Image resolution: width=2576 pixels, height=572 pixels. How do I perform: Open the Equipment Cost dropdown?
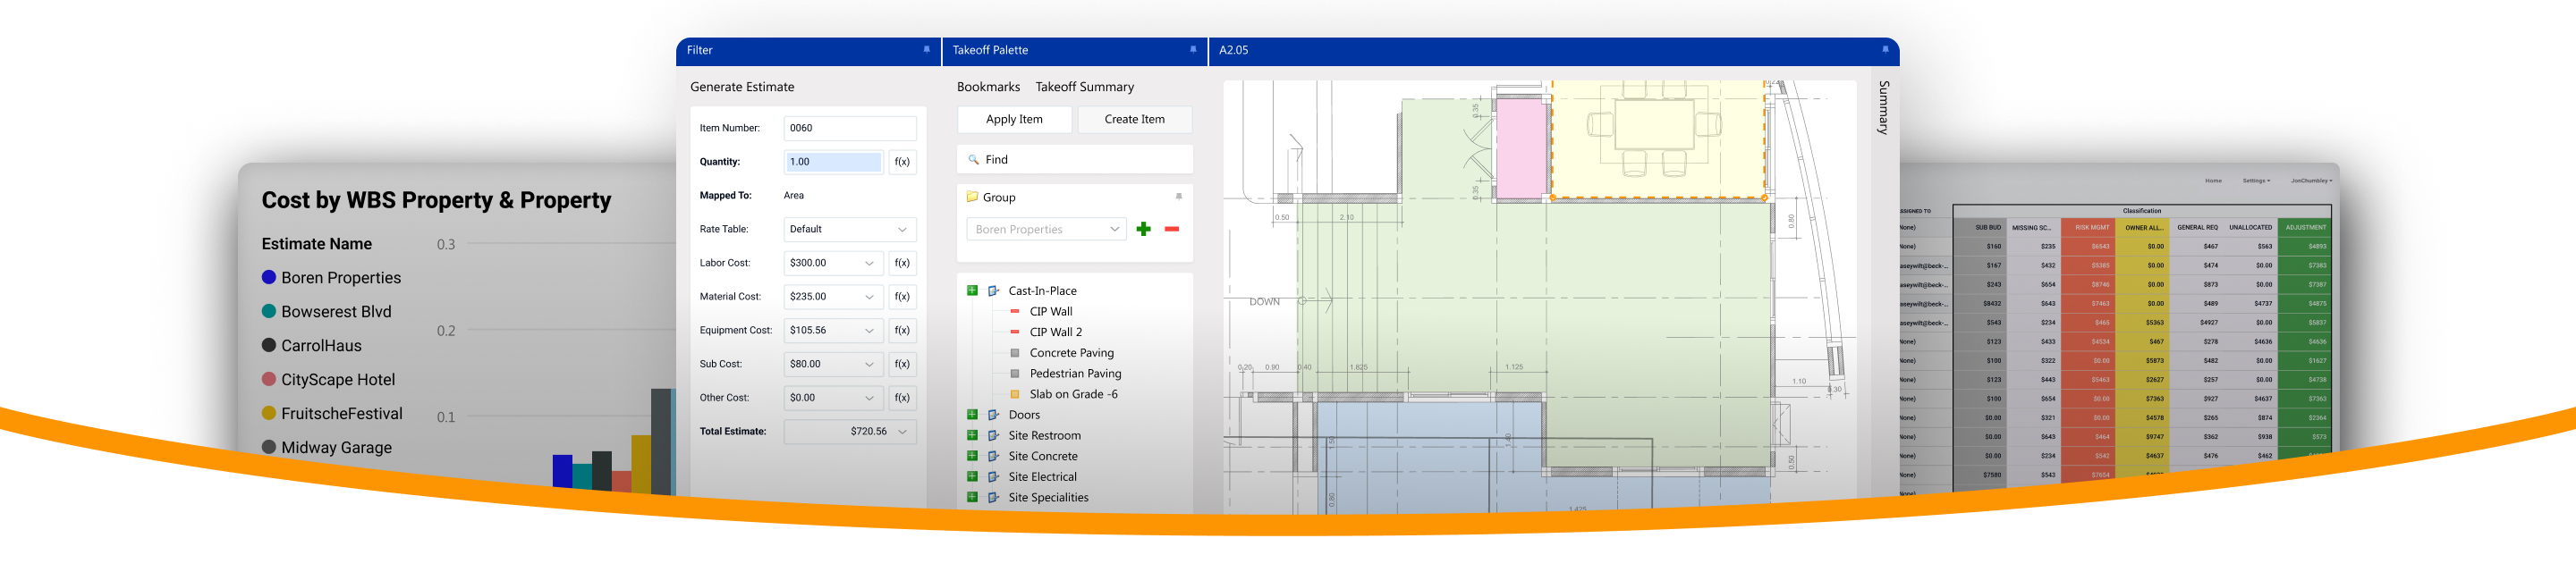pyautogui.click(x=869, y=330)
